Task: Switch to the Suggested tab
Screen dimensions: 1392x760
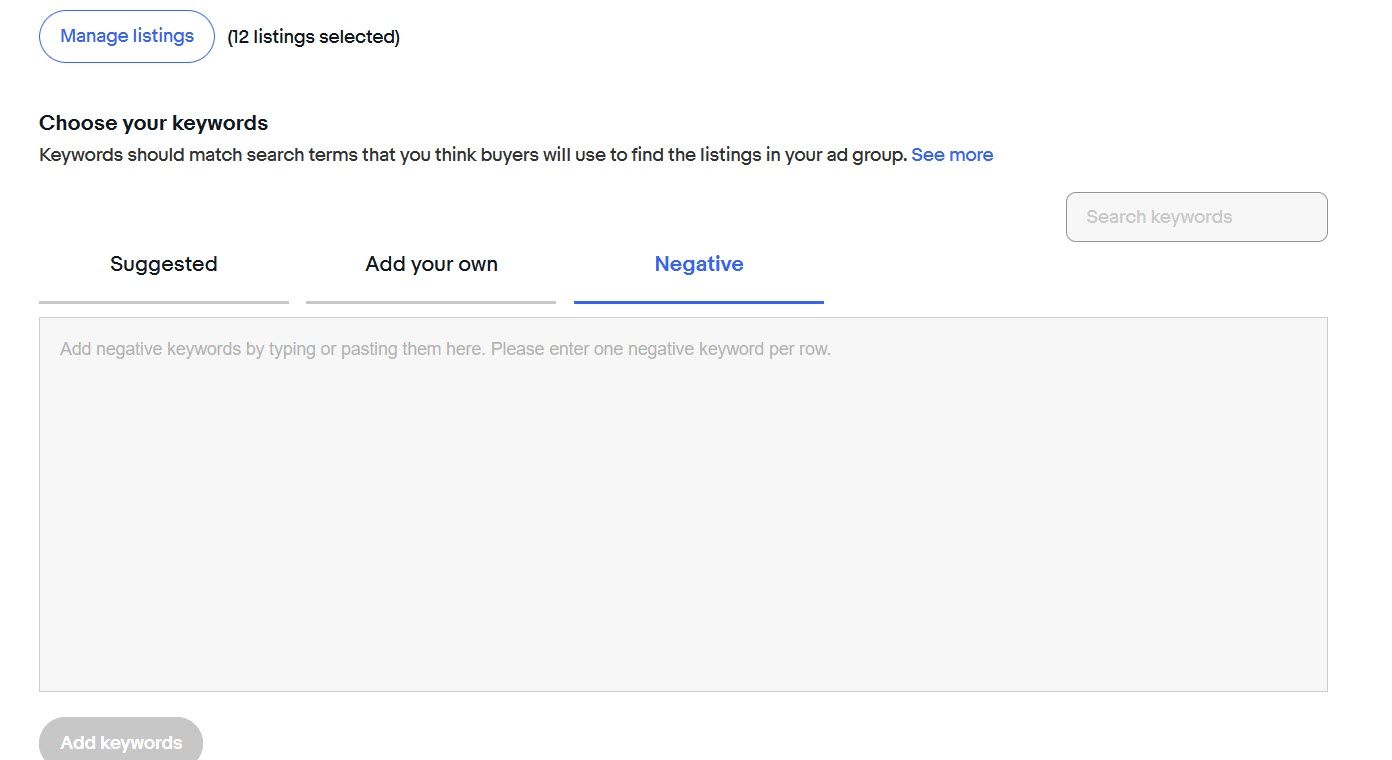Action: click(164, 265)
